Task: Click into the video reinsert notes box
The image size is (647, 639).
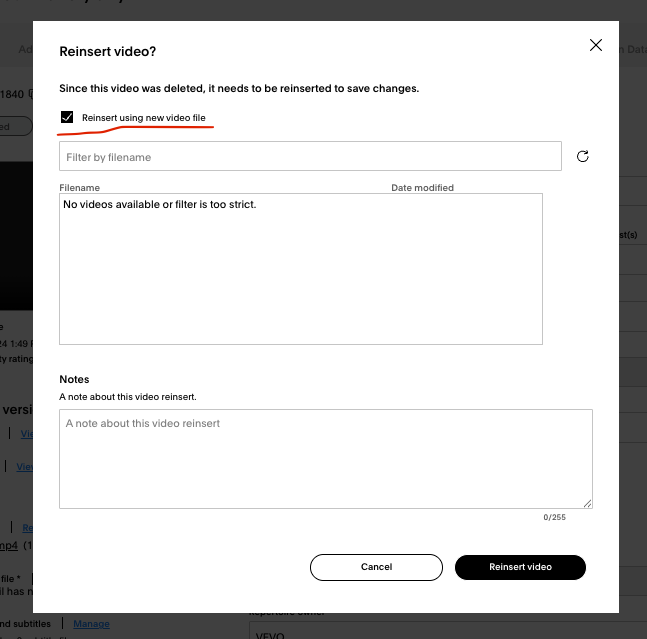Action: tap(326, 459)
